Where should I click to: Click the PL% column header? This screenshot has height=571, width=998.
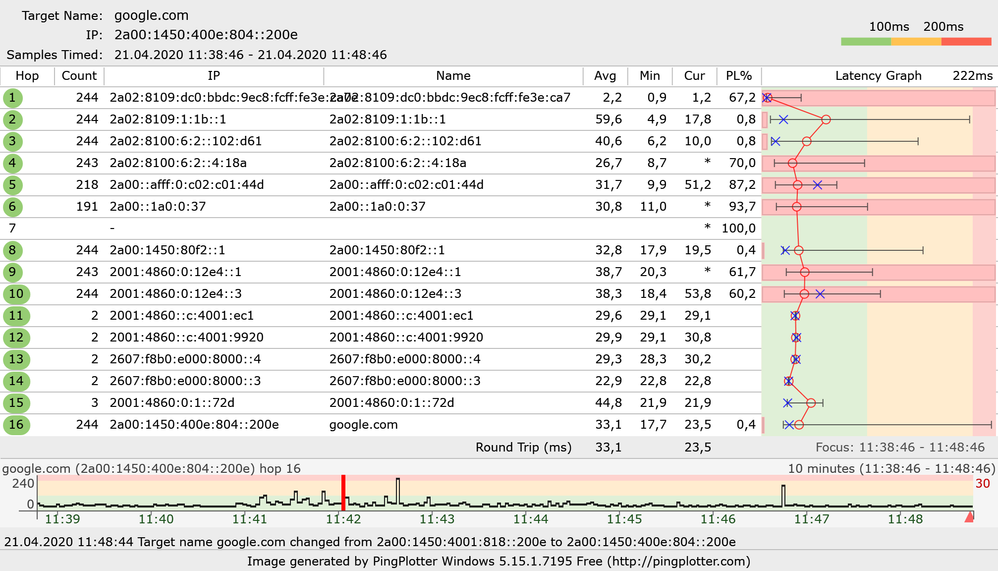[739, 76]
